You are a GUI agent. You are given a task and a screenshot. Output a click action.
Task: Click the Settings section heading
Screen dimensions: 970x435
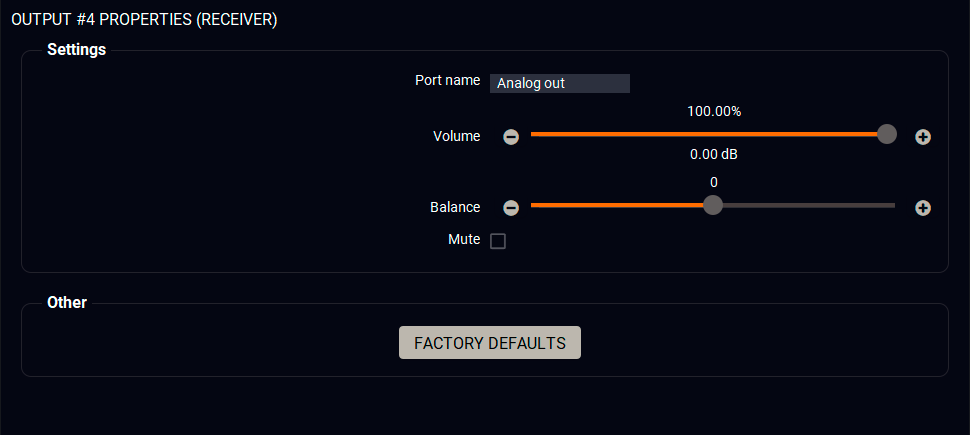pyautogui.click(x=76, y=49)
